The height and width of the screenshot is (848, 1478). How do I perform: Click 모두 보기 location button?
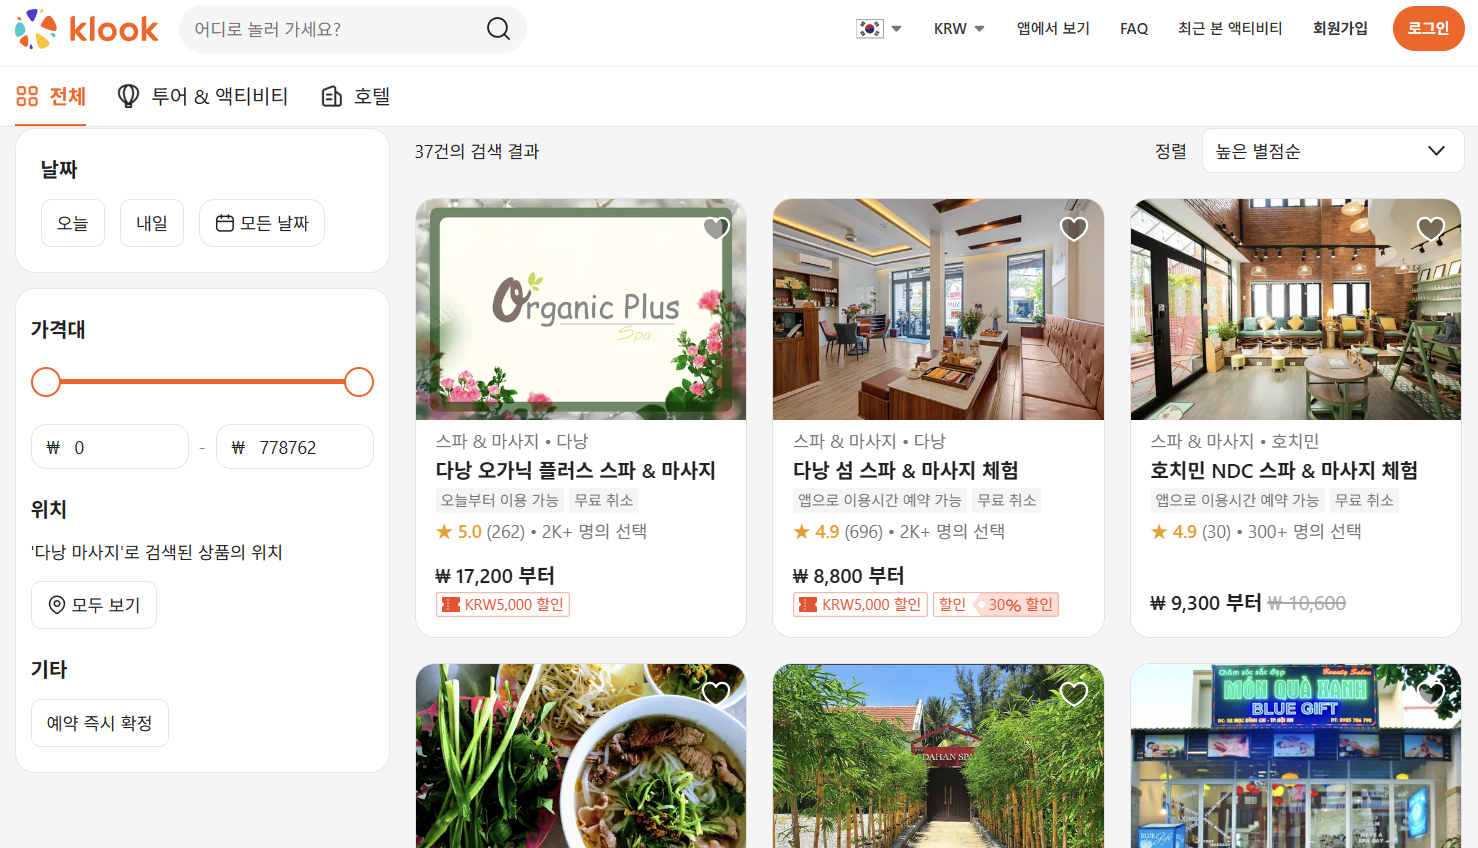pos(94,605)
